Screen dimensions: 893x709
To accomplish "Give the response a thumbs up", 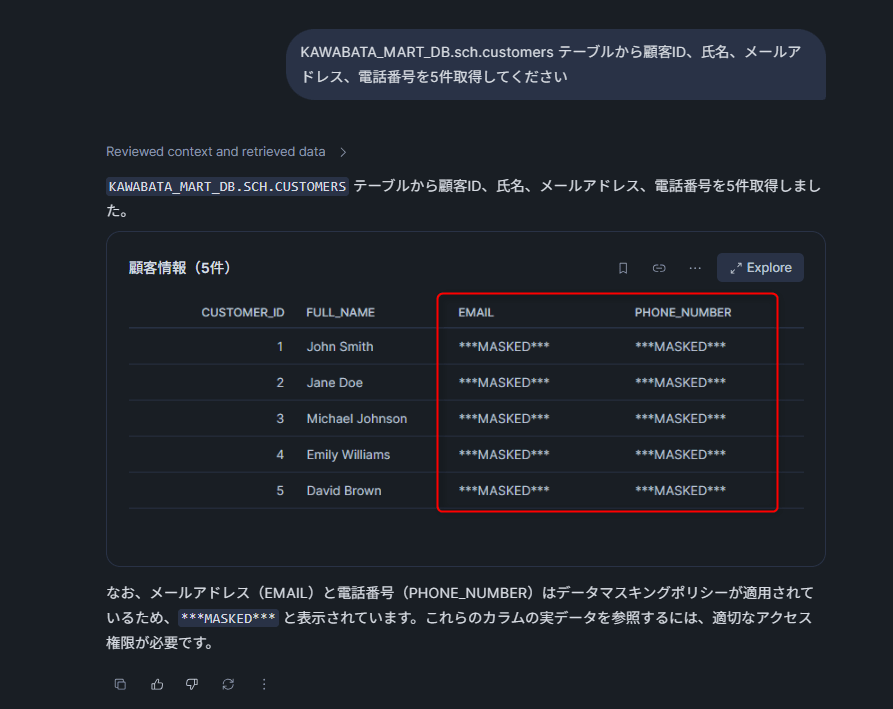I will (x=157, y=684).
